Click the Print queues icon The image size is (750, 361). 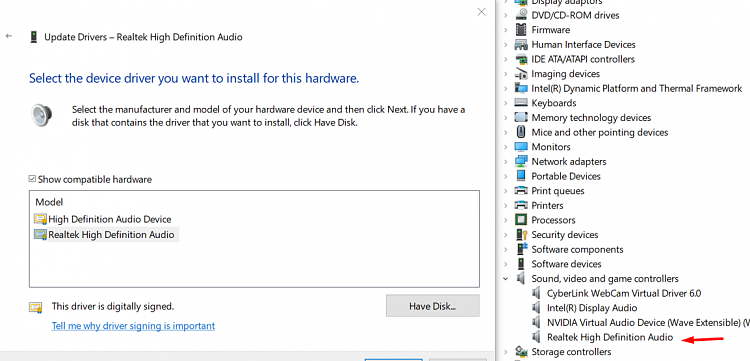521,191
